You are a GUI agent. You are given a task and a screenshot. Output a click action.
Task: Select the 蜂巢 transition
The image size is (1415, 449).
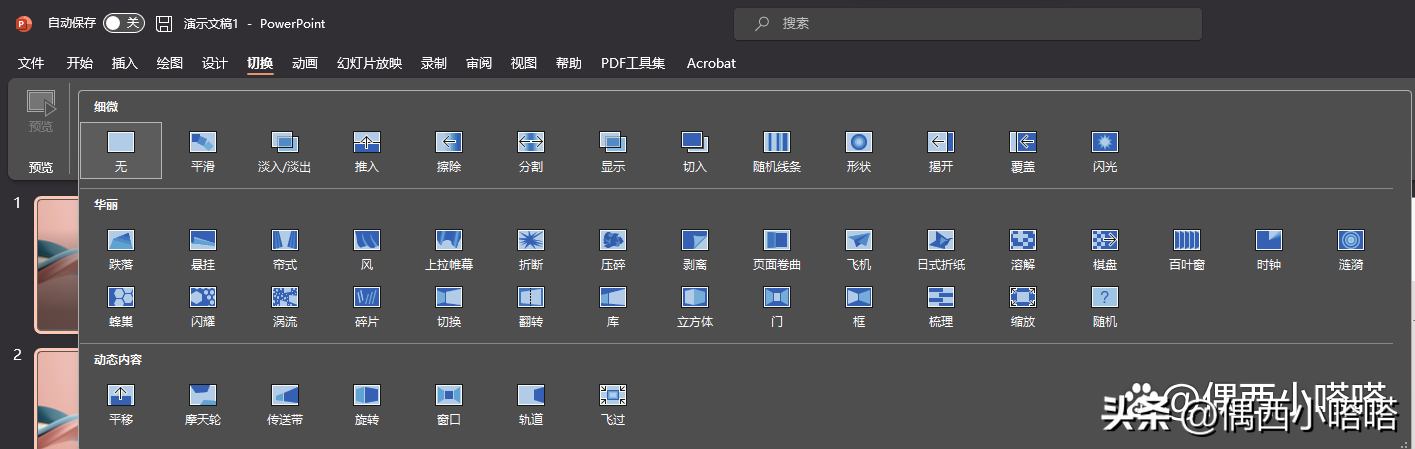121,307
